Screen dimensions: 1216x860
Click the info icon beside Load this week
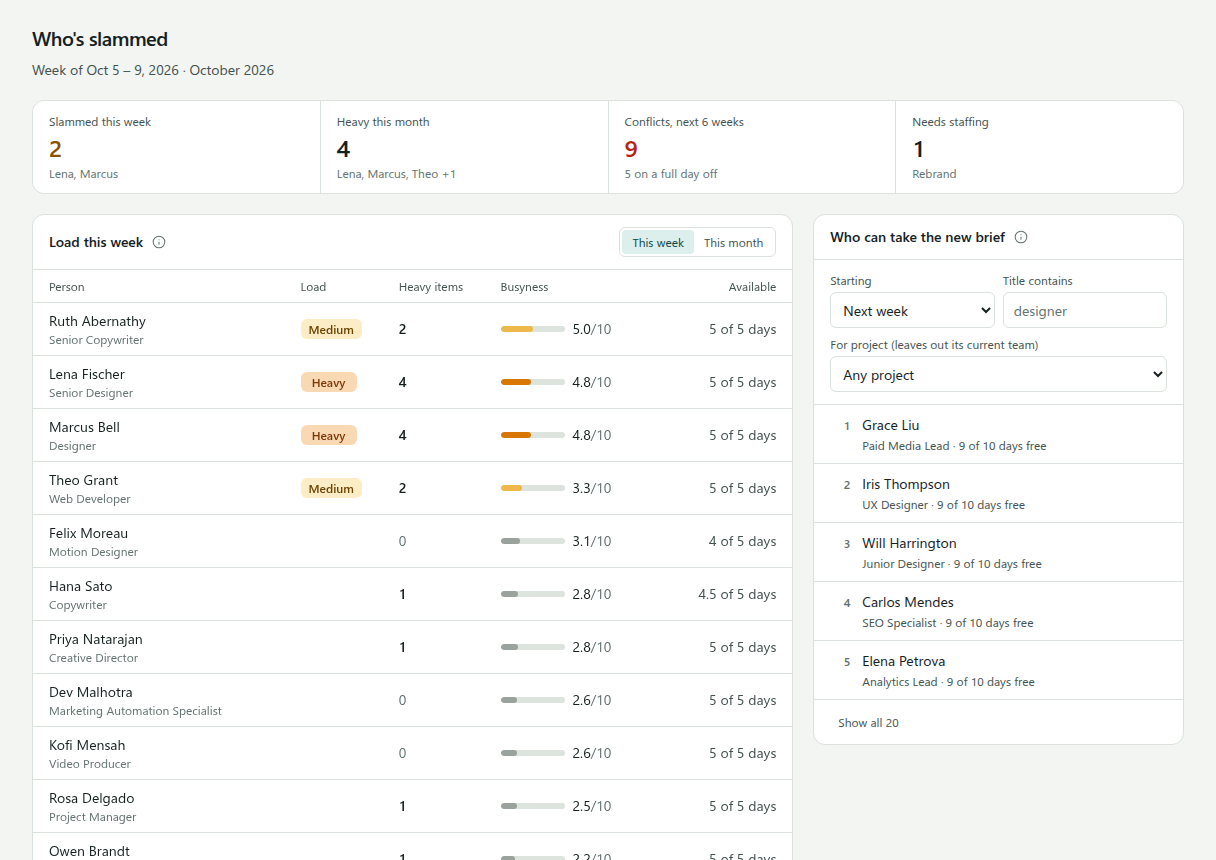[159, 242]
